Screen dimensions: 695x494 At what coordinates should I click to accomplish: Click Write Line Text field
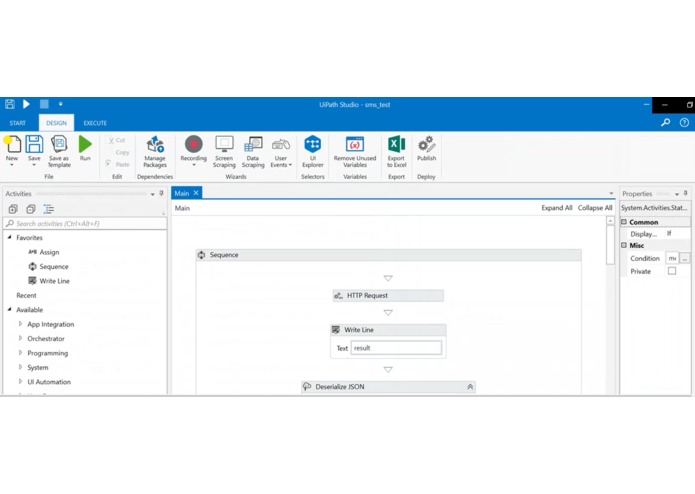(396, 348)
